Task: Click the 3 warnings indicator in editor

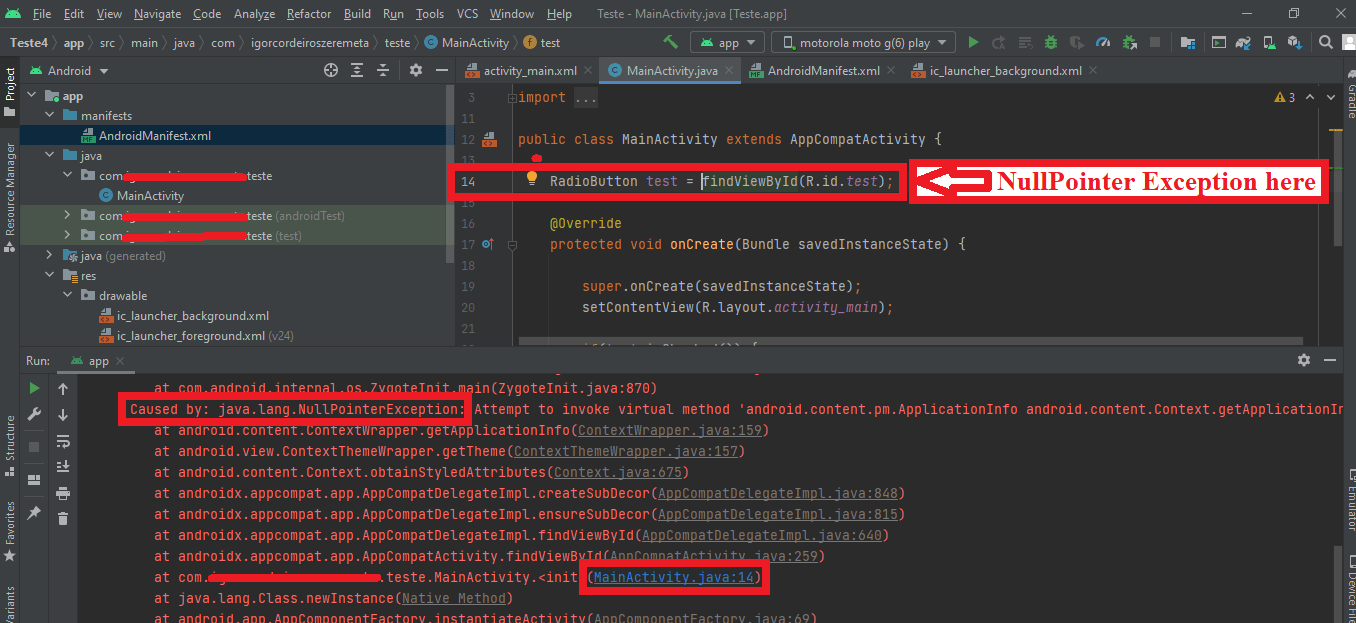Action: [1285, 98]
